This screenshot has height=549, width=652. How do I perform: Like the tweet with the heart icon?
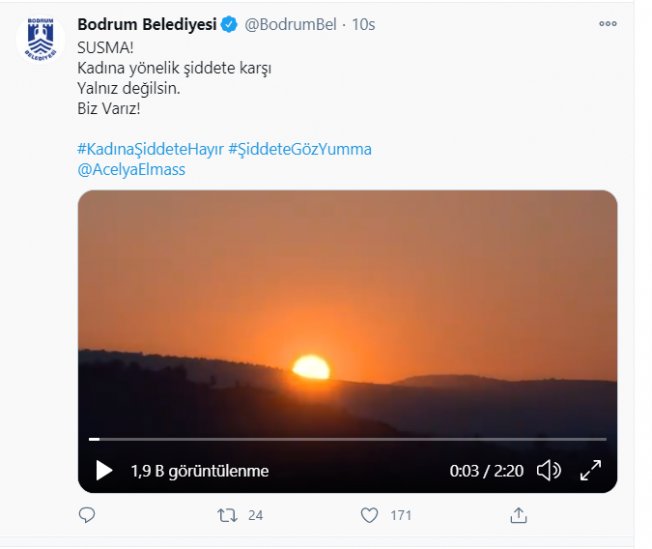pos(369,515)
